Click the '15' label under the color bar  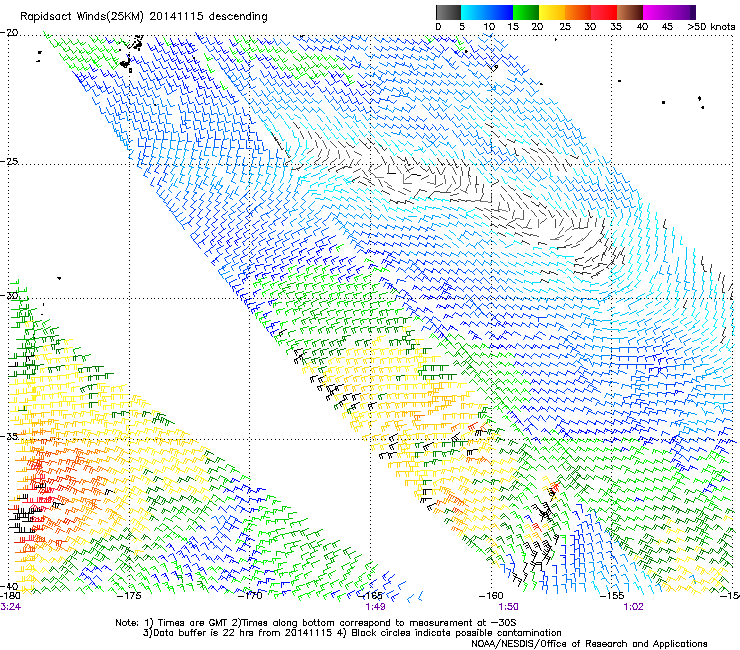(513, 27)
